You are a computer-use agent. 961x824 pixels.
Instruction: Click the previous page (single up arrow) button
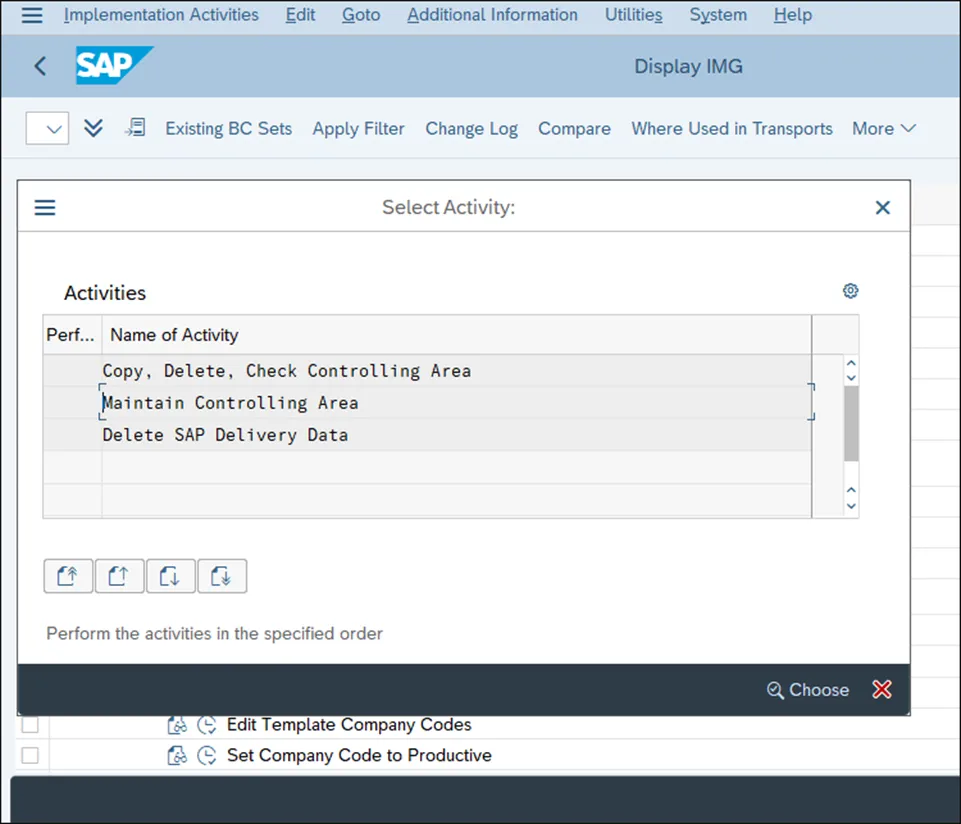coord(119,576)
